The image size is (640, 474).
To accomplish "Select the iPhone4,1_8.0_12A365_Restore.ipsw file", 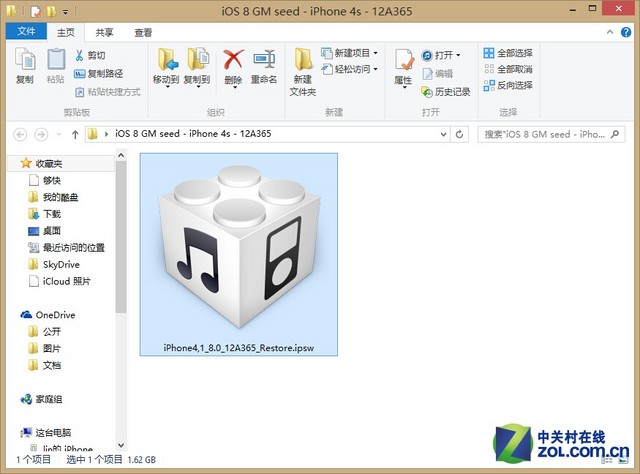I will tap(239, 254).
